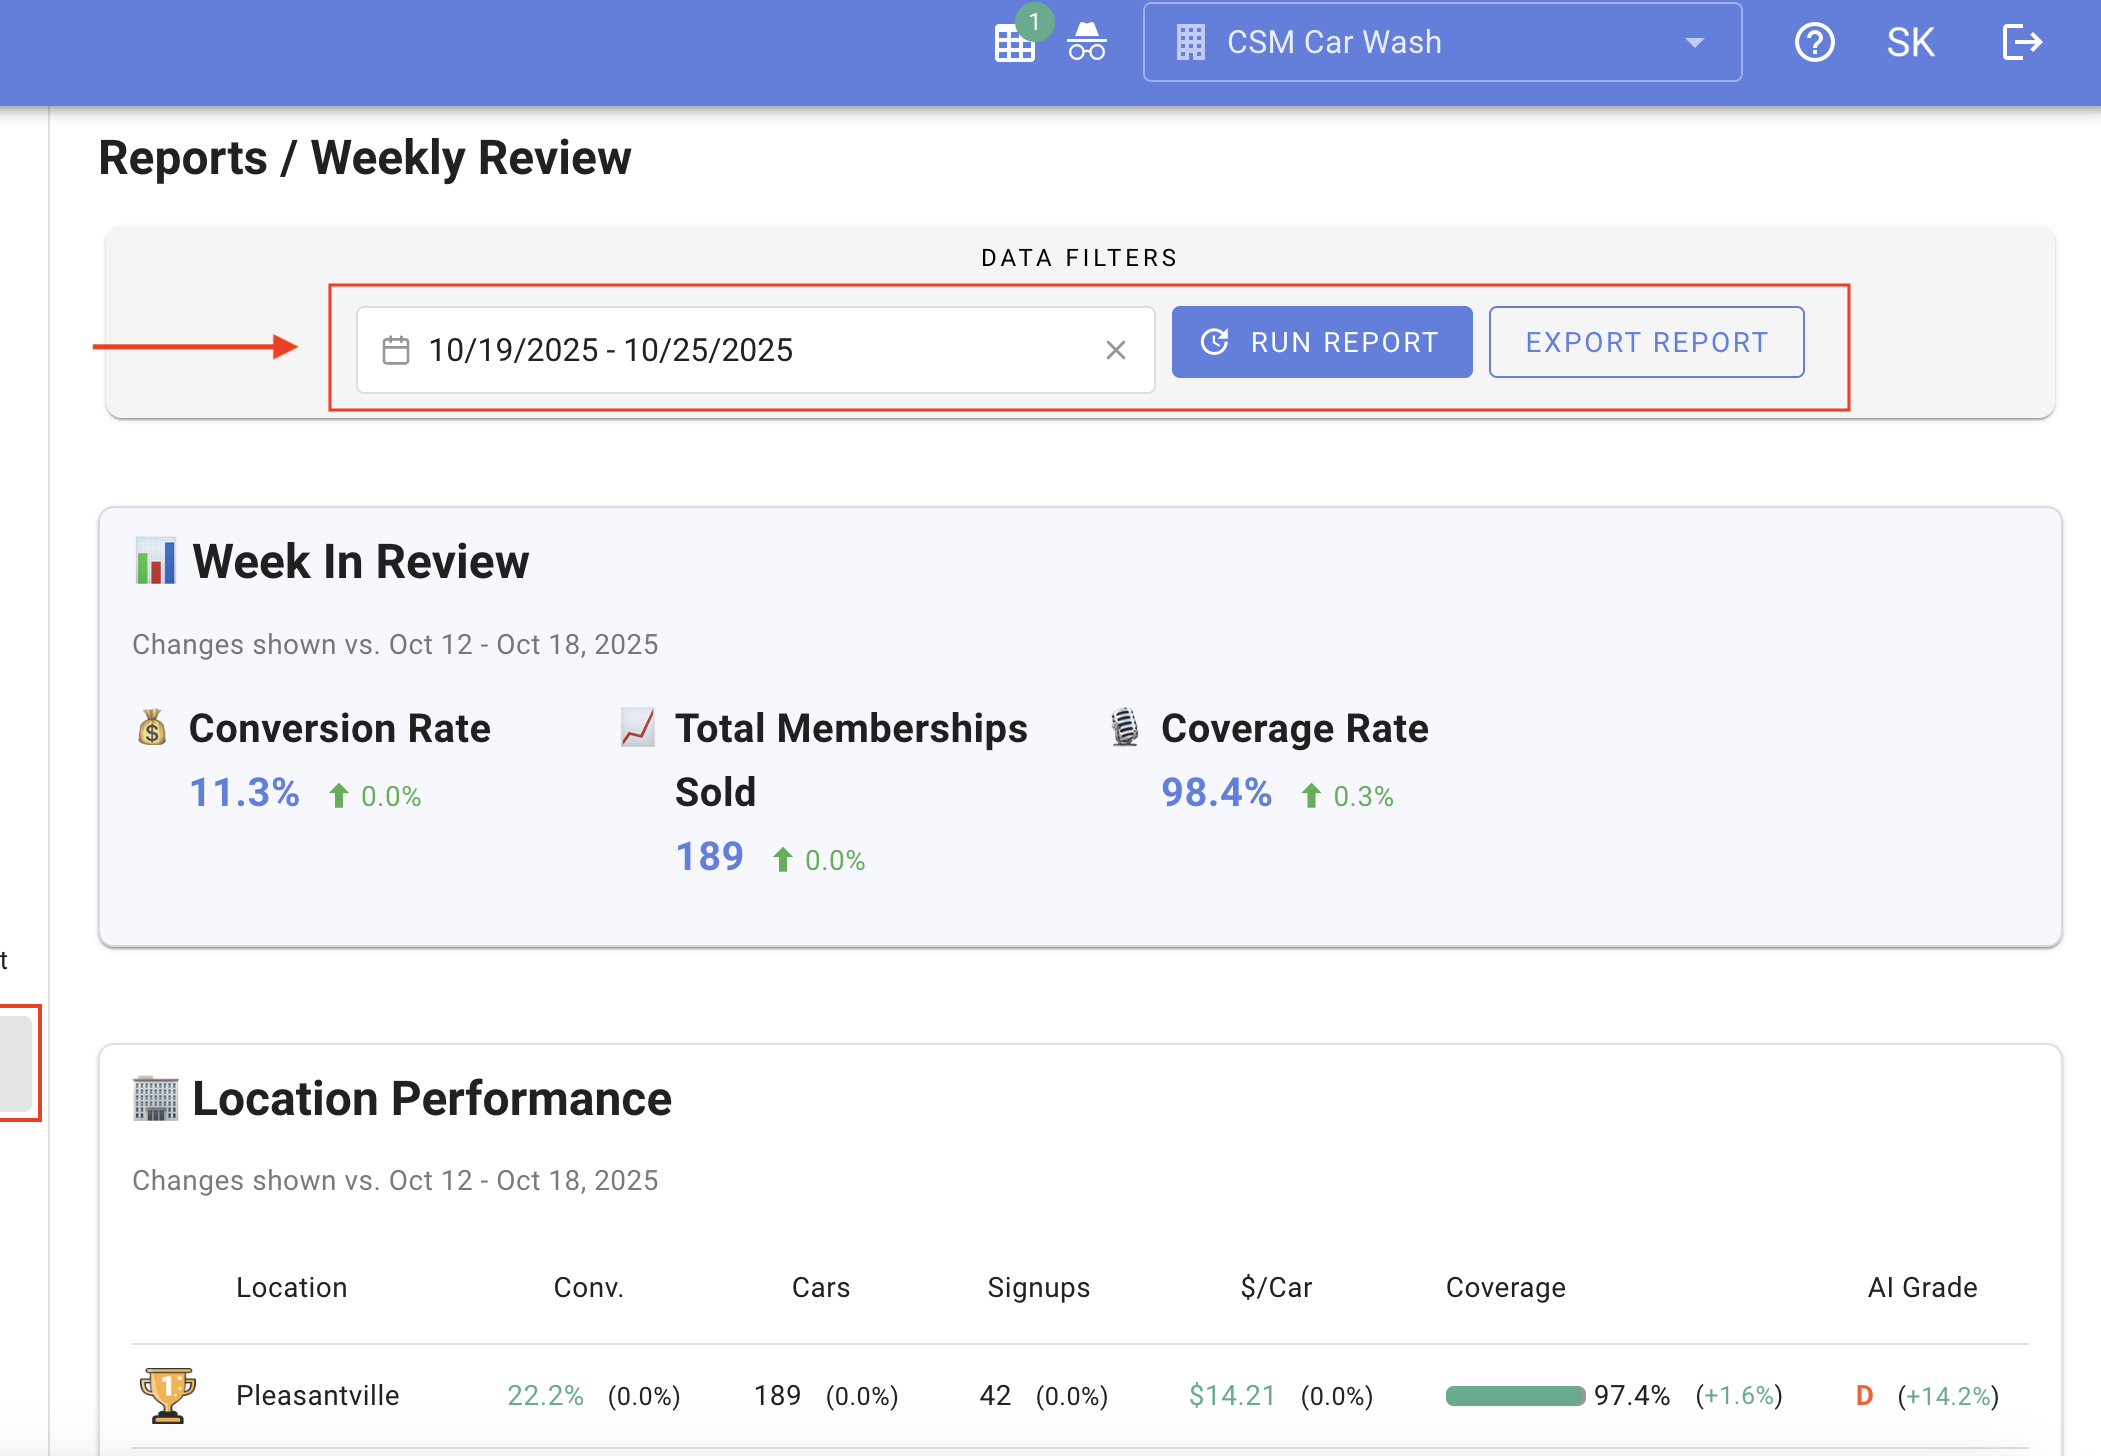Click the calendar icon in date field
2101x1456 pixels.
tap(396, 350)
